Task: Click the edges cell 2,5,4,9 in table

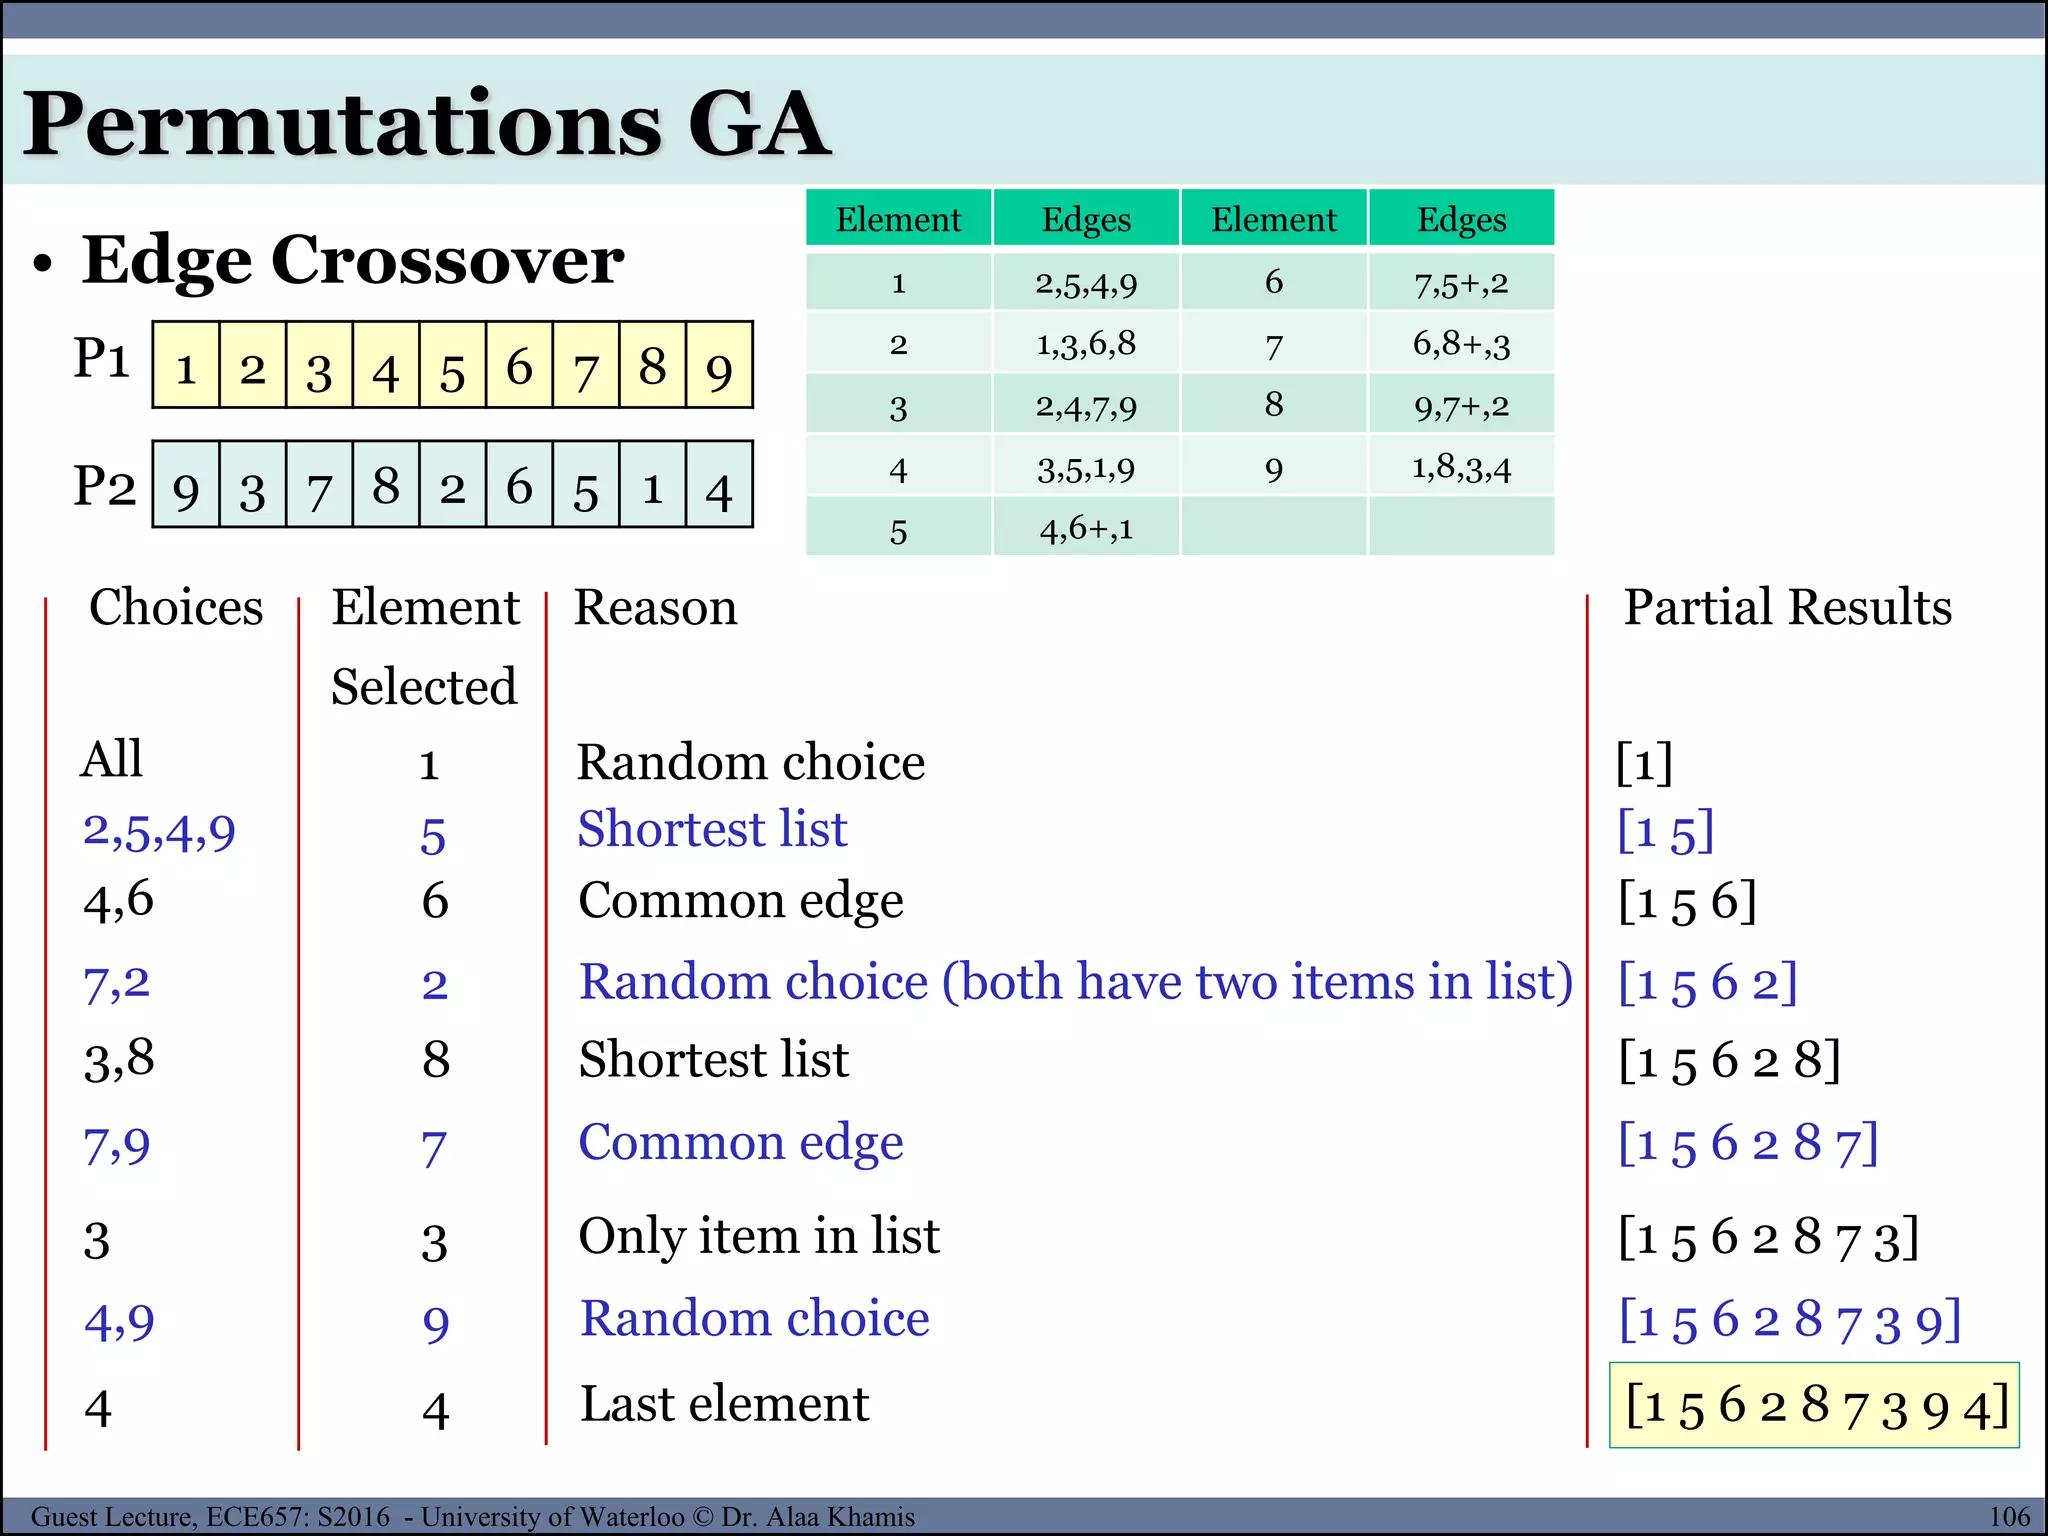Action: pyautogui.click(x=1086, y=284)
